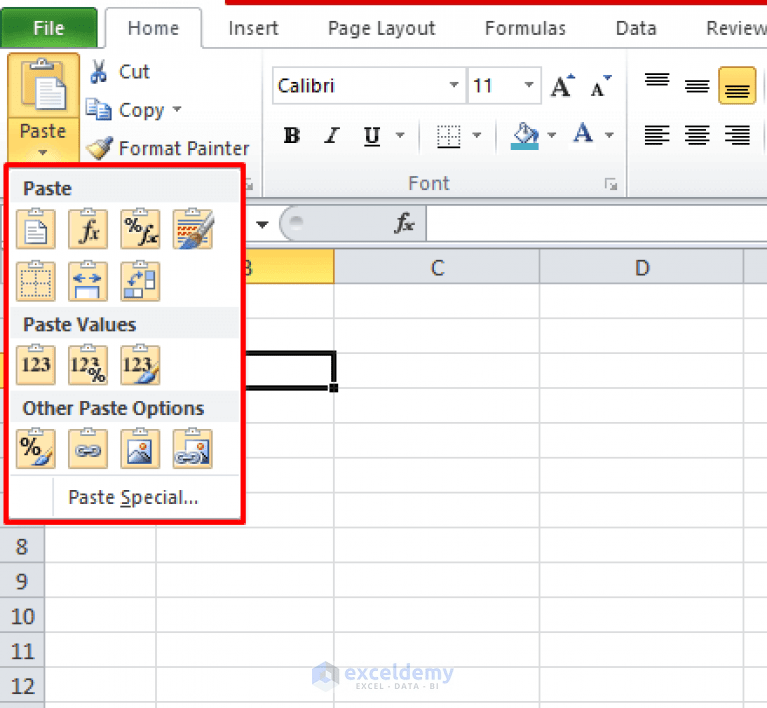The height and width of the screenshot is (708, 767).
Task: Toggle Bottom Align (highlighted)
Action: pyautogui.click(x=737, y=86)
